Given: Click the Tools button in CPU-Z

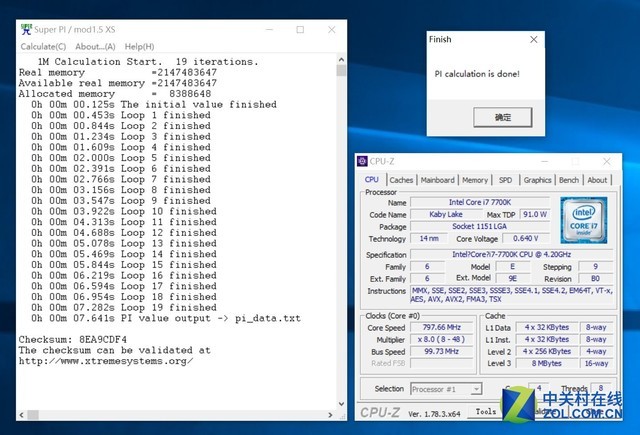Looking at the screenshot, I should click(485, 412).
